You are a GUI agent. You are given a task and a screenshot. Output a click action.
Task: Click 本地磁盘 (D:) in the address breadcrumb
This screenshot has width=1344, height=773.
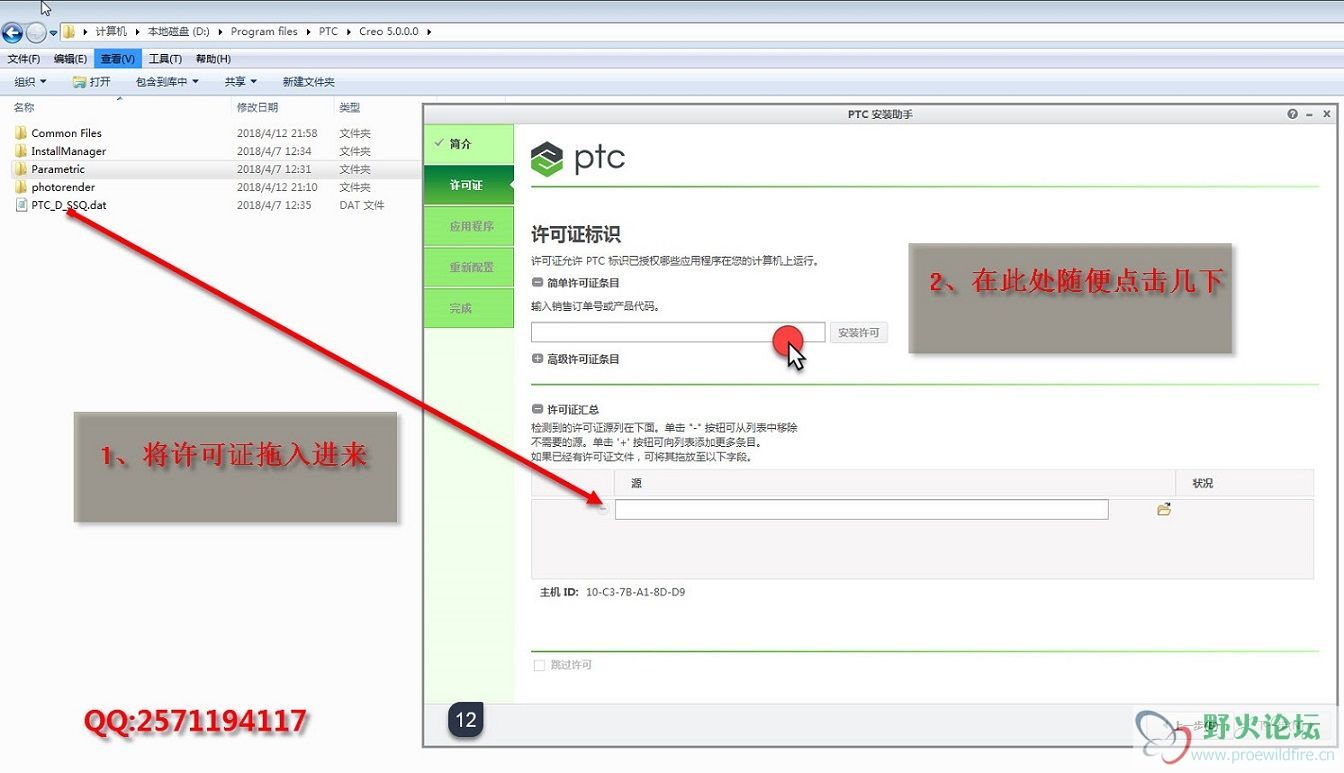[x=179, y=32]
